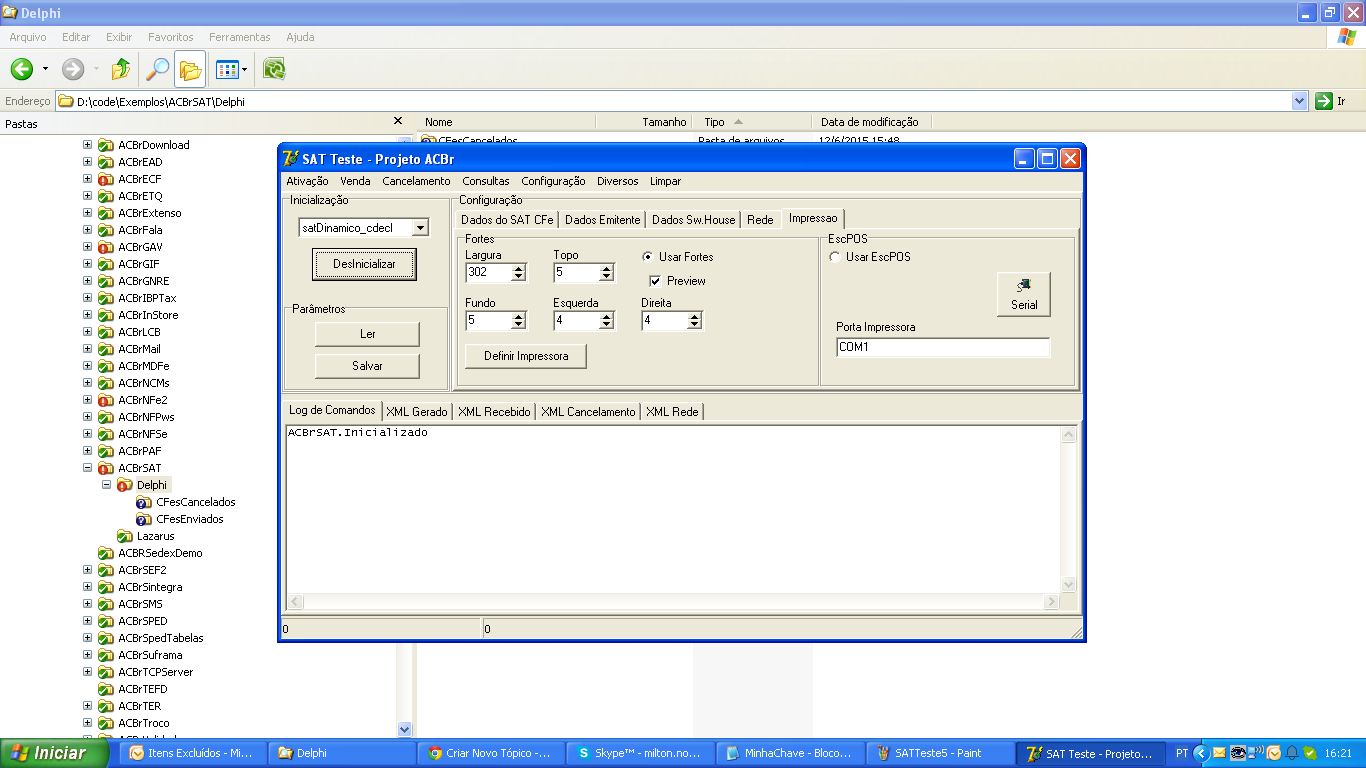
Task: Click inside the Largura value field
Action: pos(488,273)
